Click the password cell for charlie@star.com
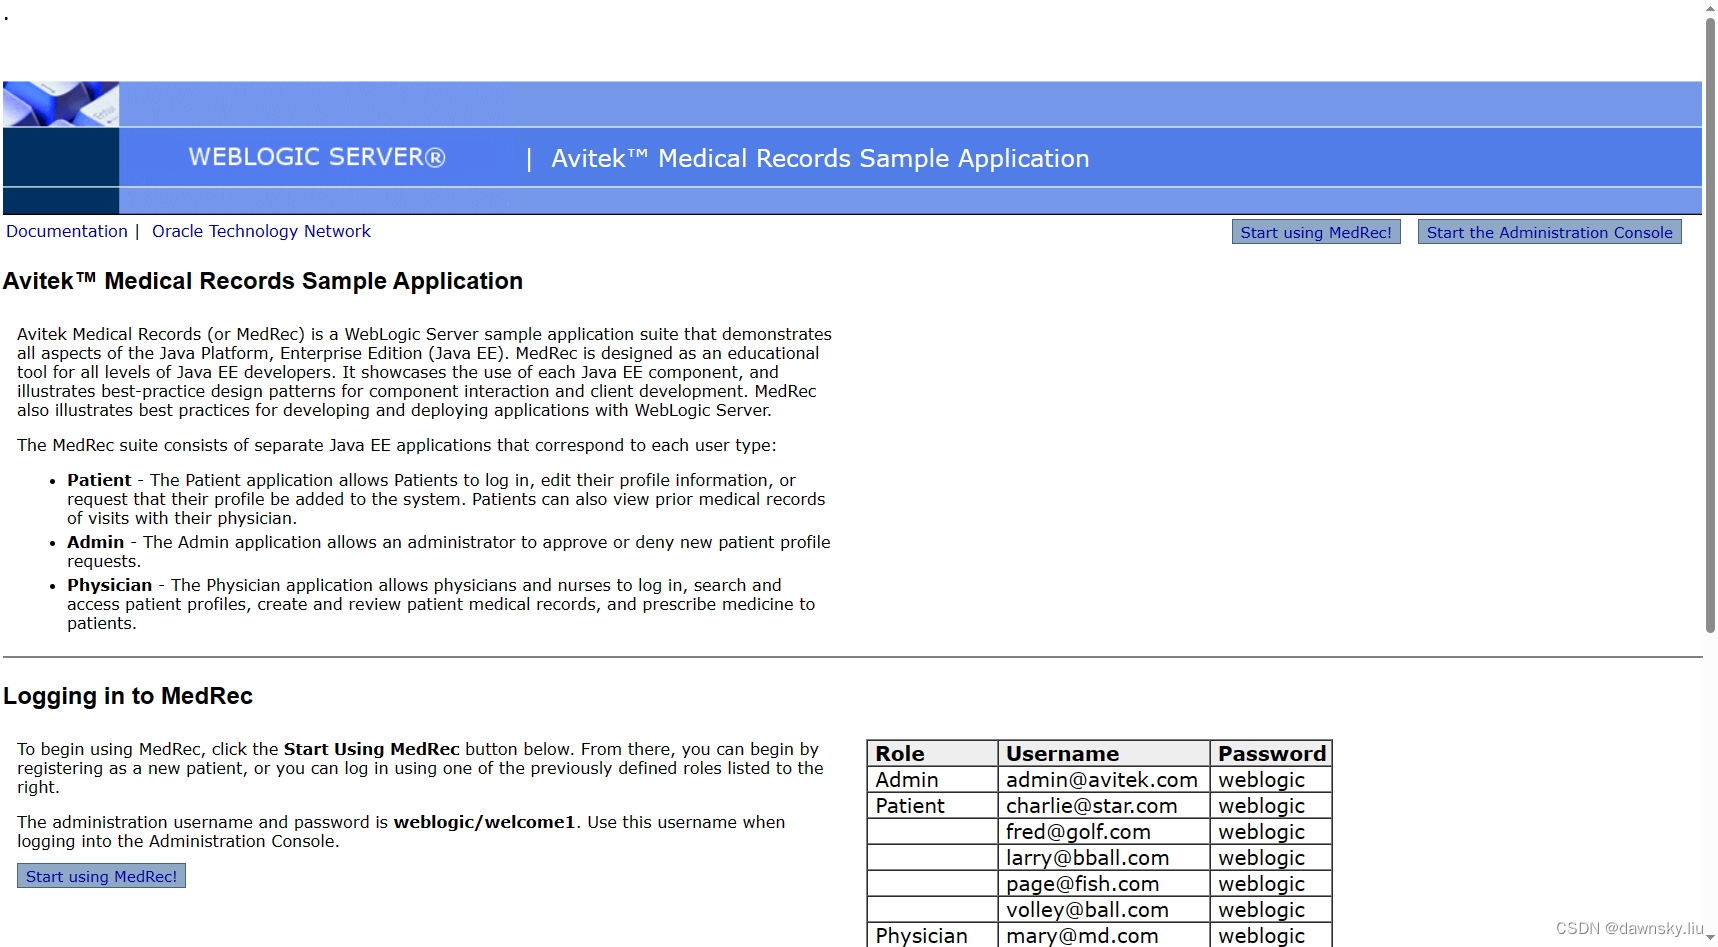 [1271, 806]
